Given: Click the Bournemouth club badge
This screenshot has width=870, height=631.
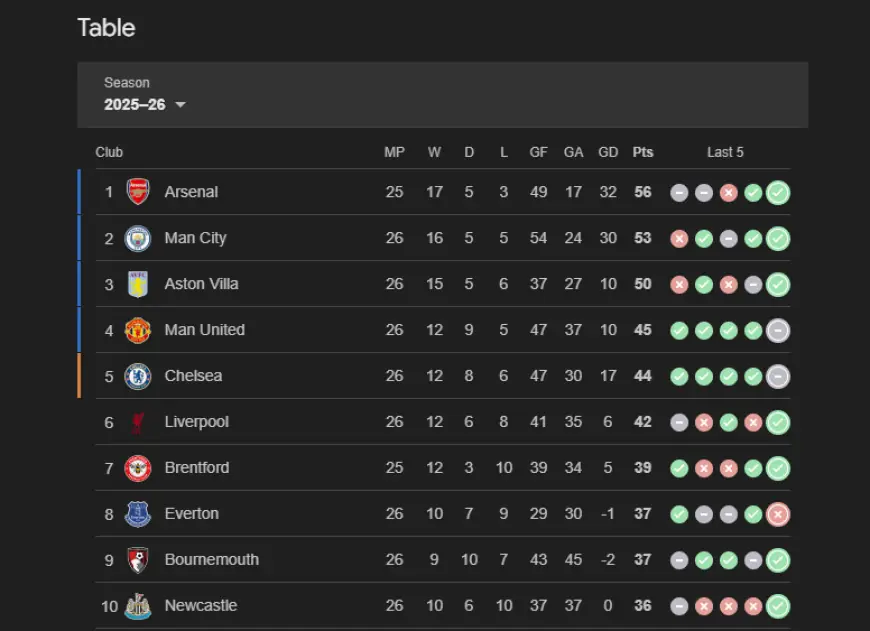Looking at the screenshot, I should (137, 560).
